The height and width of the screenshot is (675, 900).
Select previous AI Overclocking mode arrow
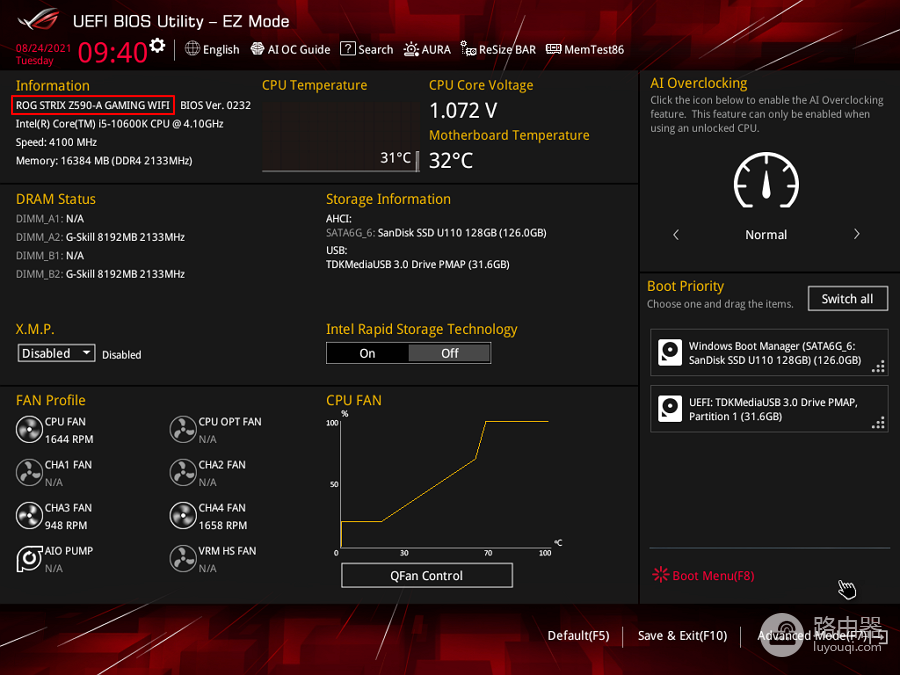pos(676,234)
